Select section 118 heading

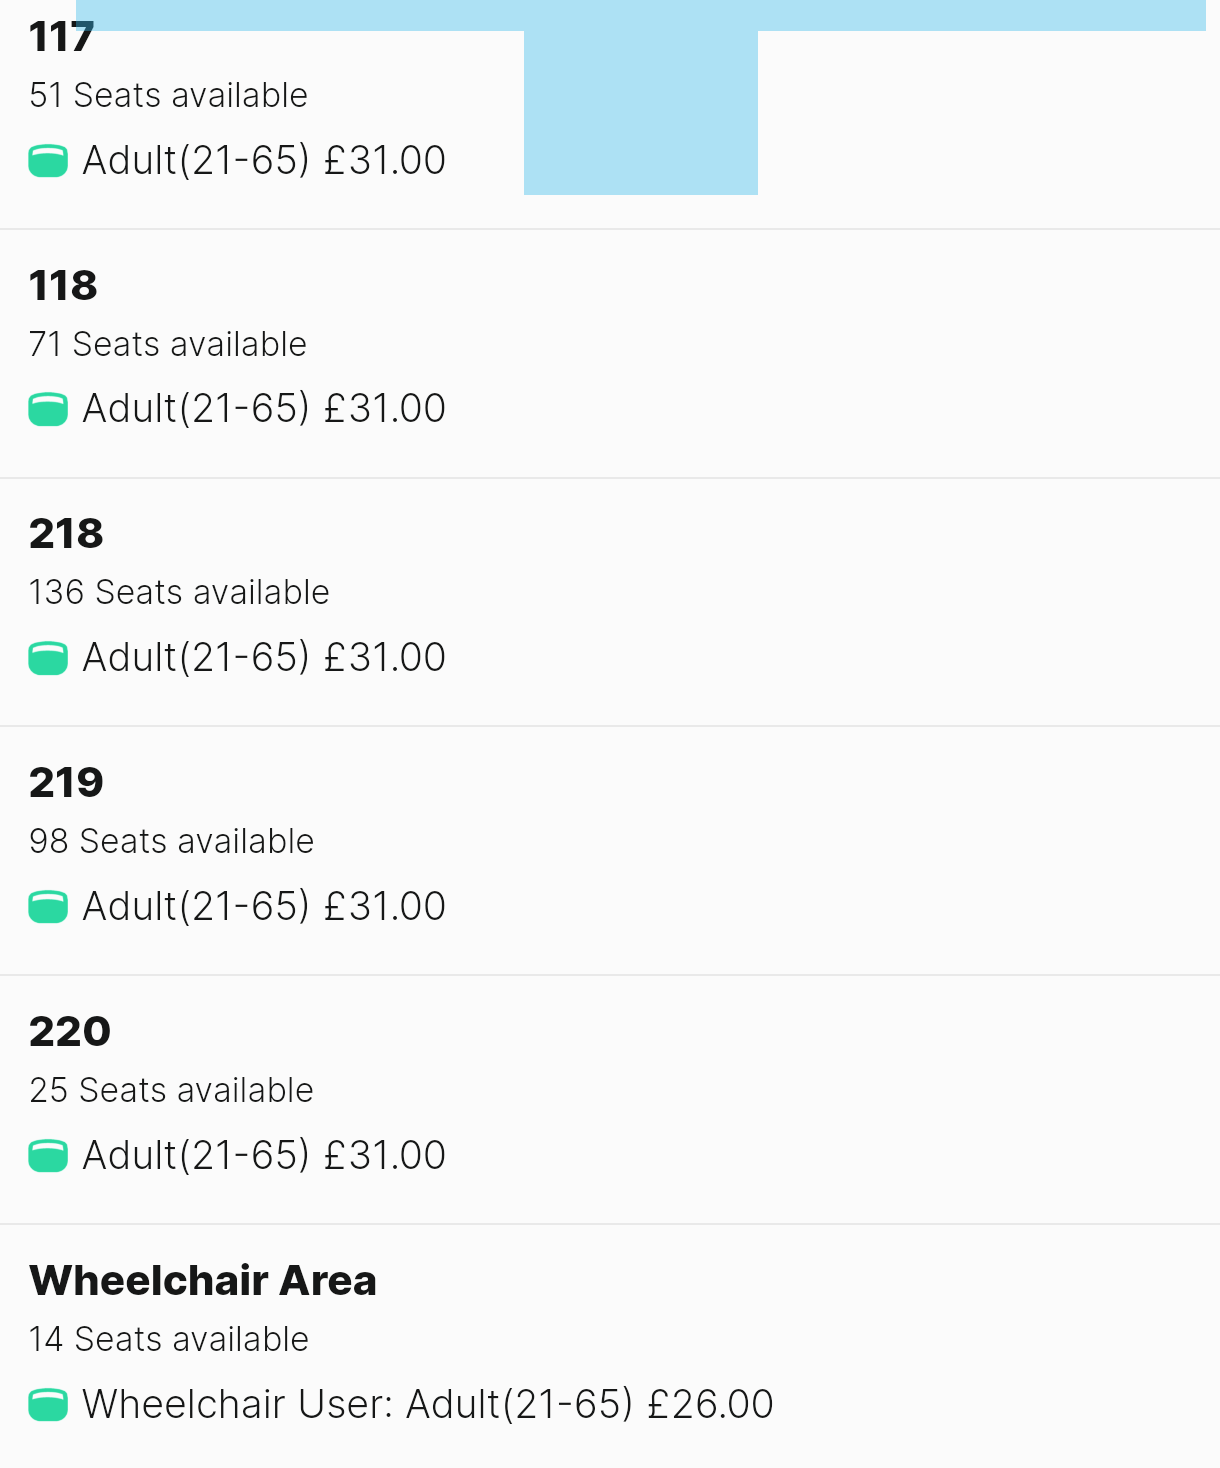click(x=63, y=286)
